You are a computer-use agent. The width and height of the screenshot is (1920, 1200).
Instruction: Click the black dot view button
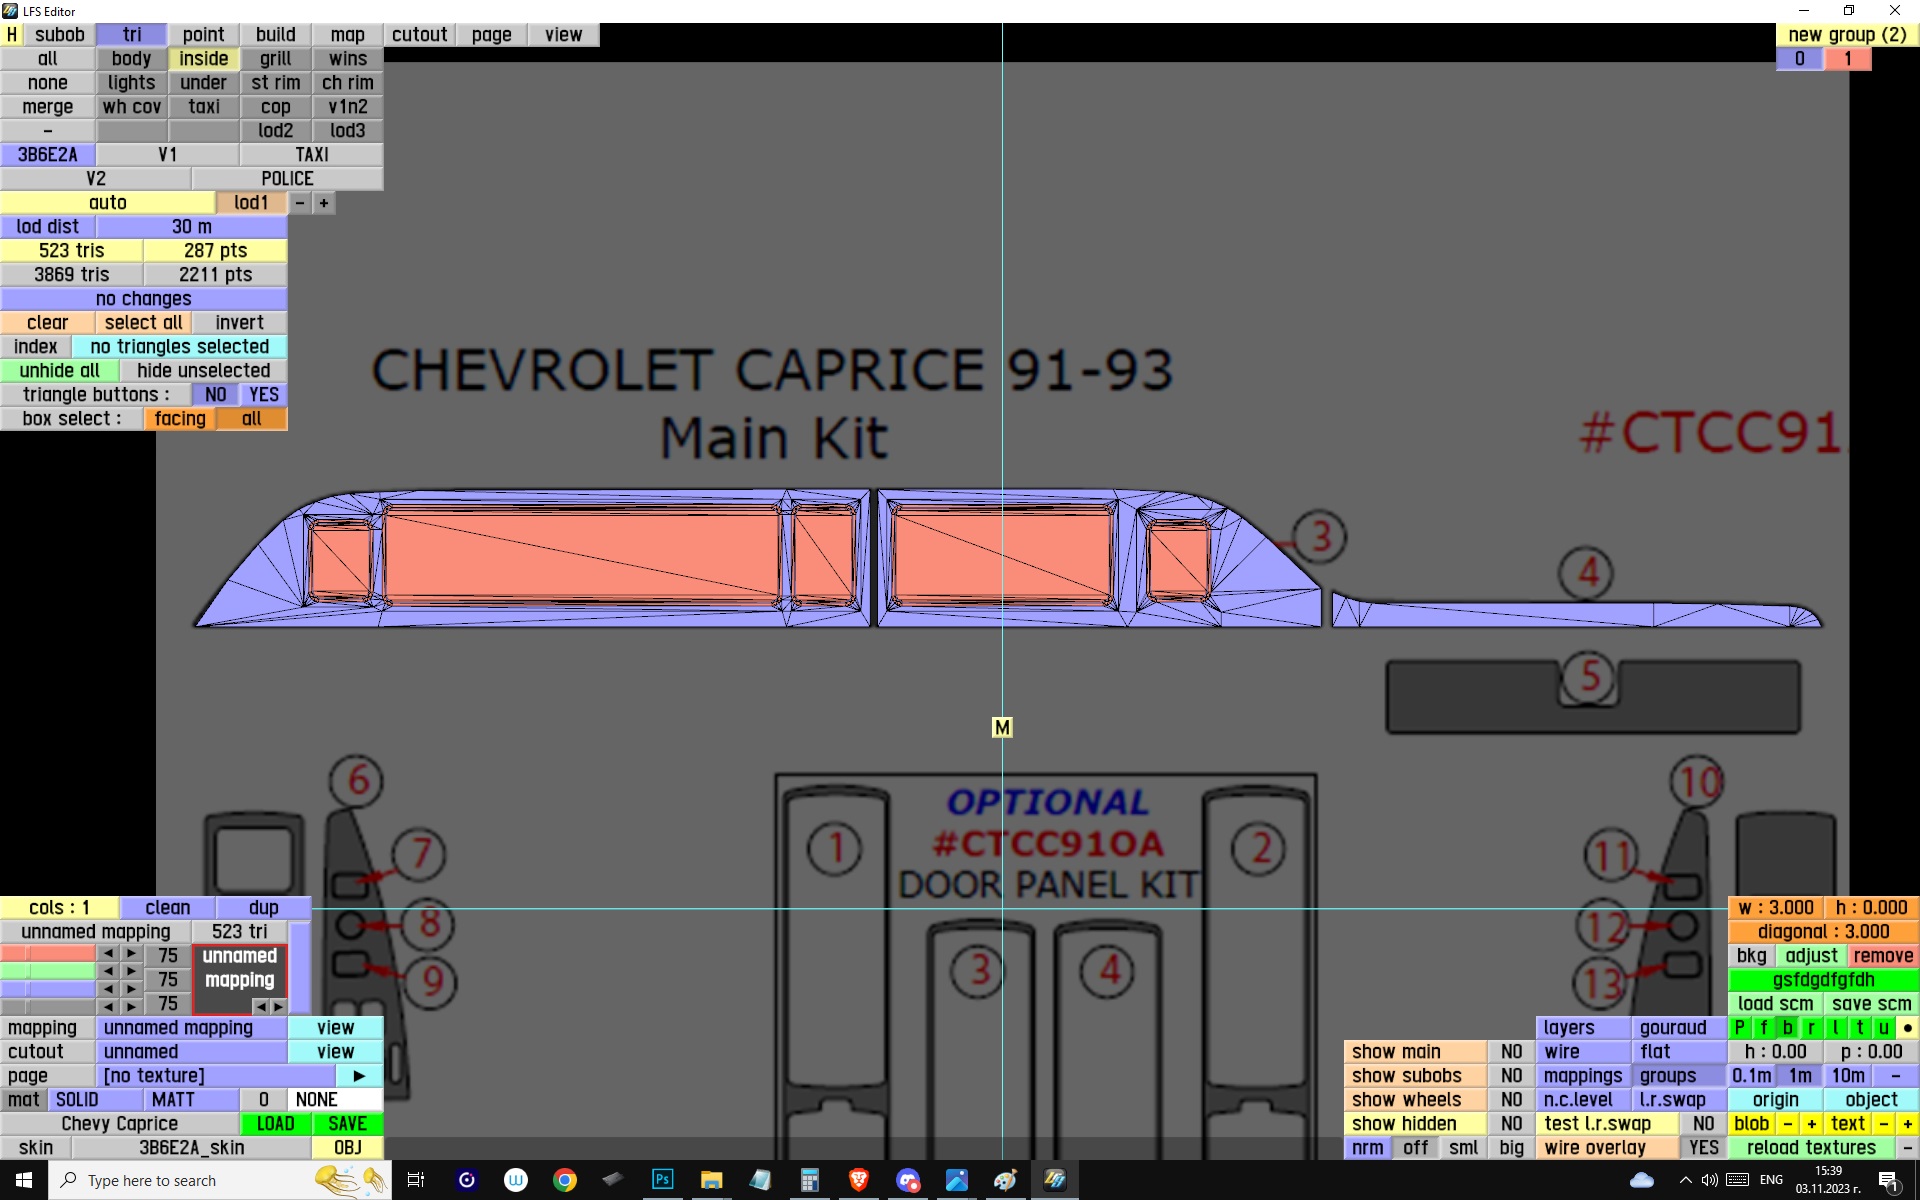click(x=1907, y=1028)
